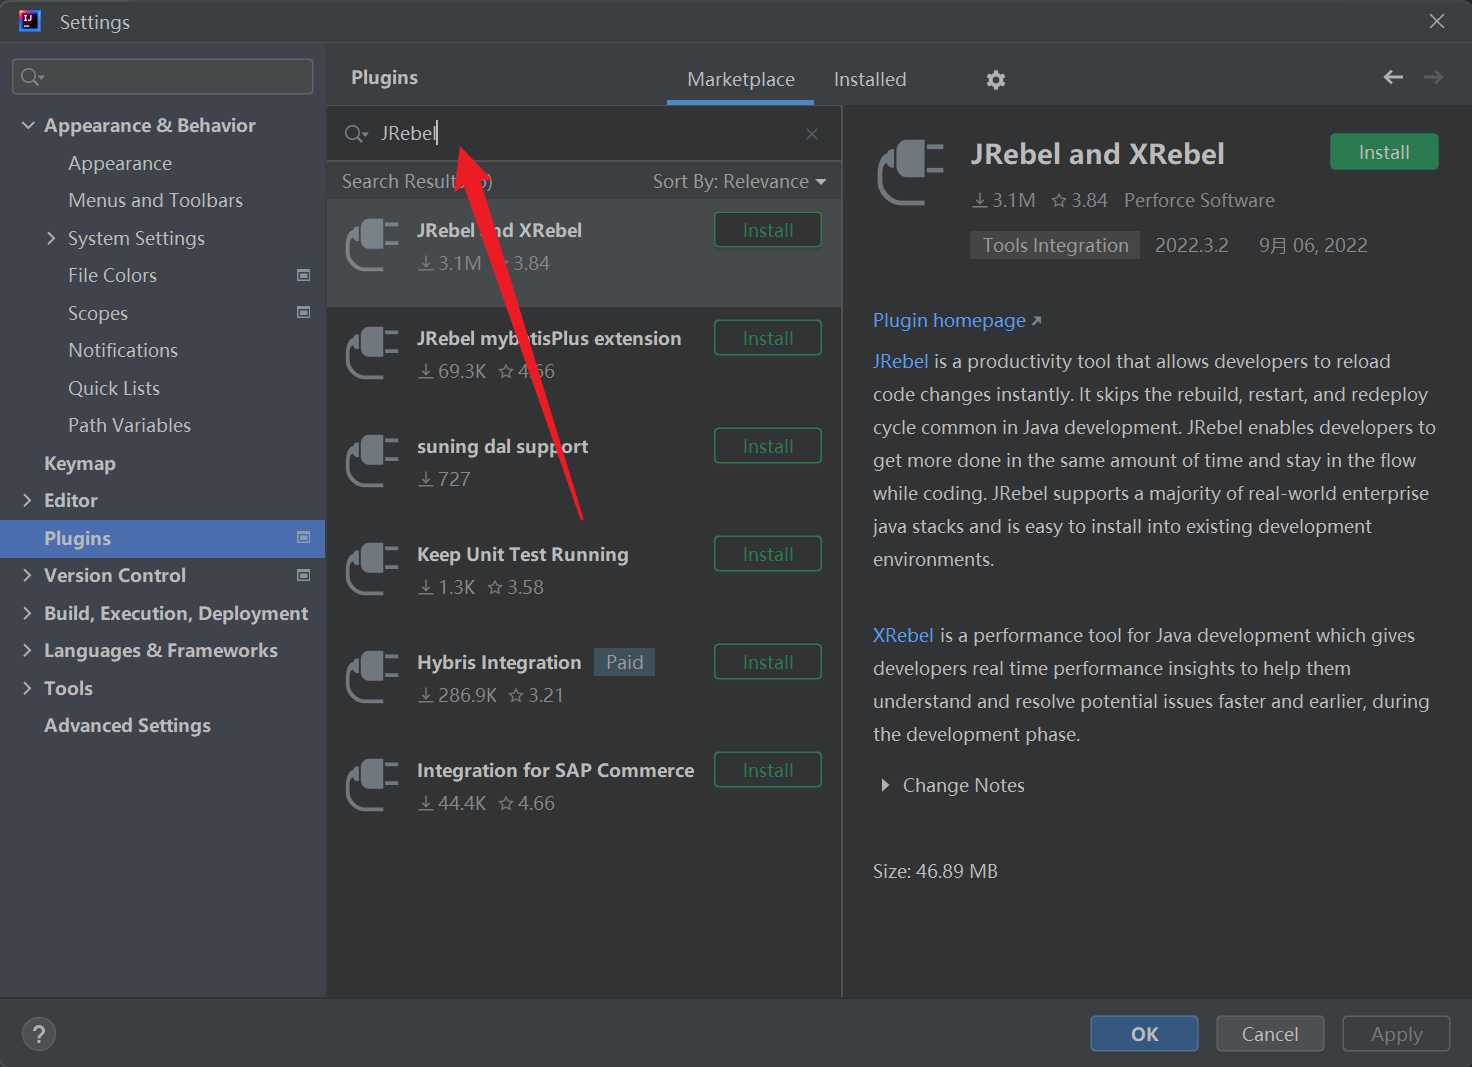Expand the Editor settings node

(x=27, y=500)
